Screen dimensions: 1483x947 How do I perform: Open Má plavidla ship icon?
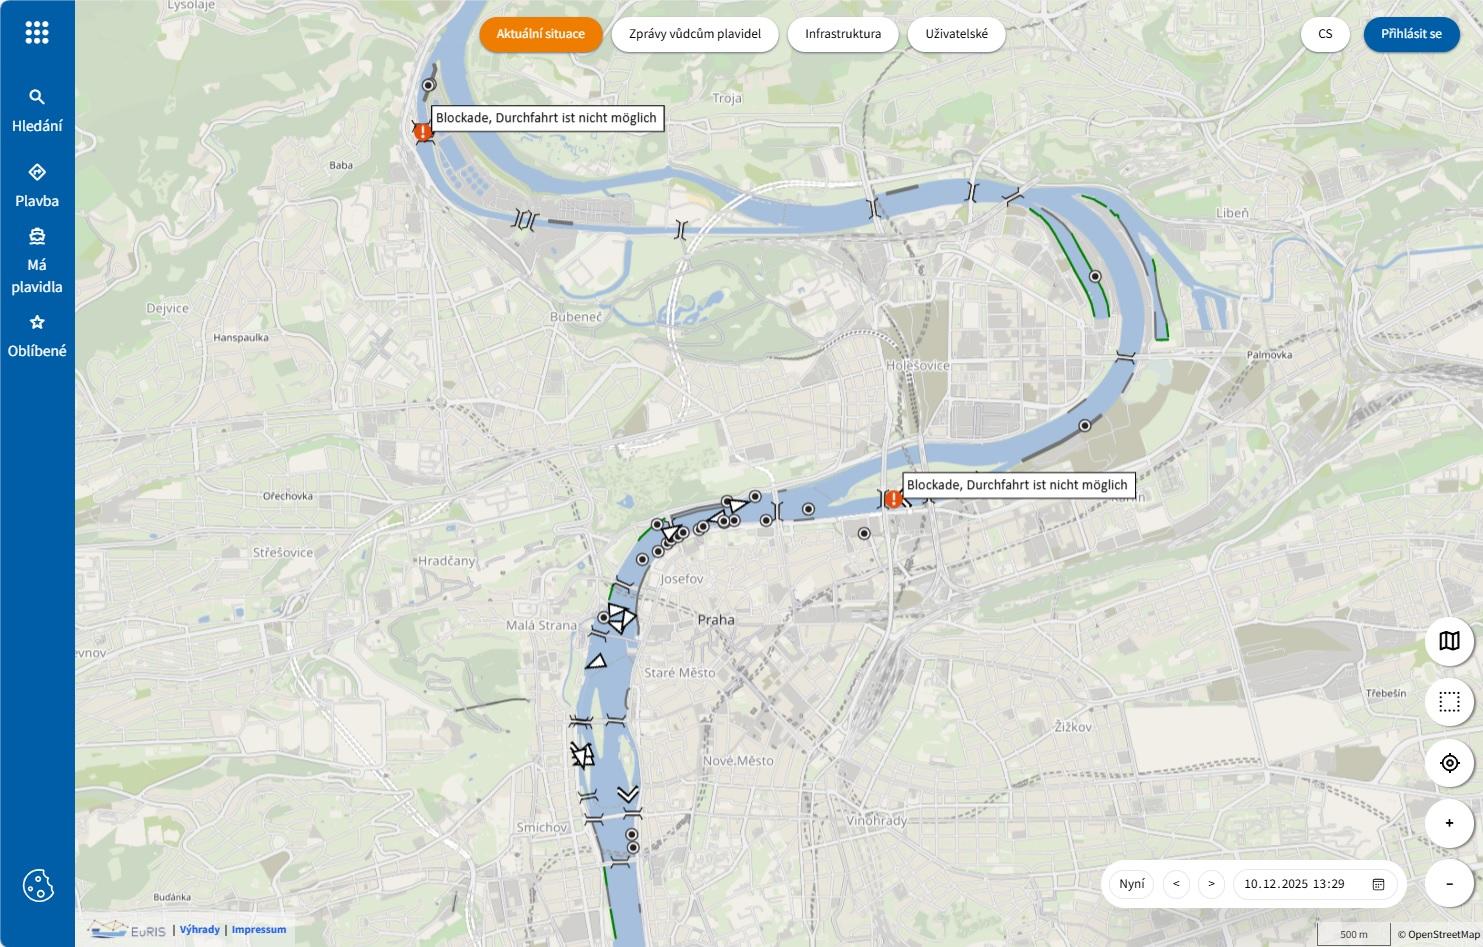click(37, 237)
